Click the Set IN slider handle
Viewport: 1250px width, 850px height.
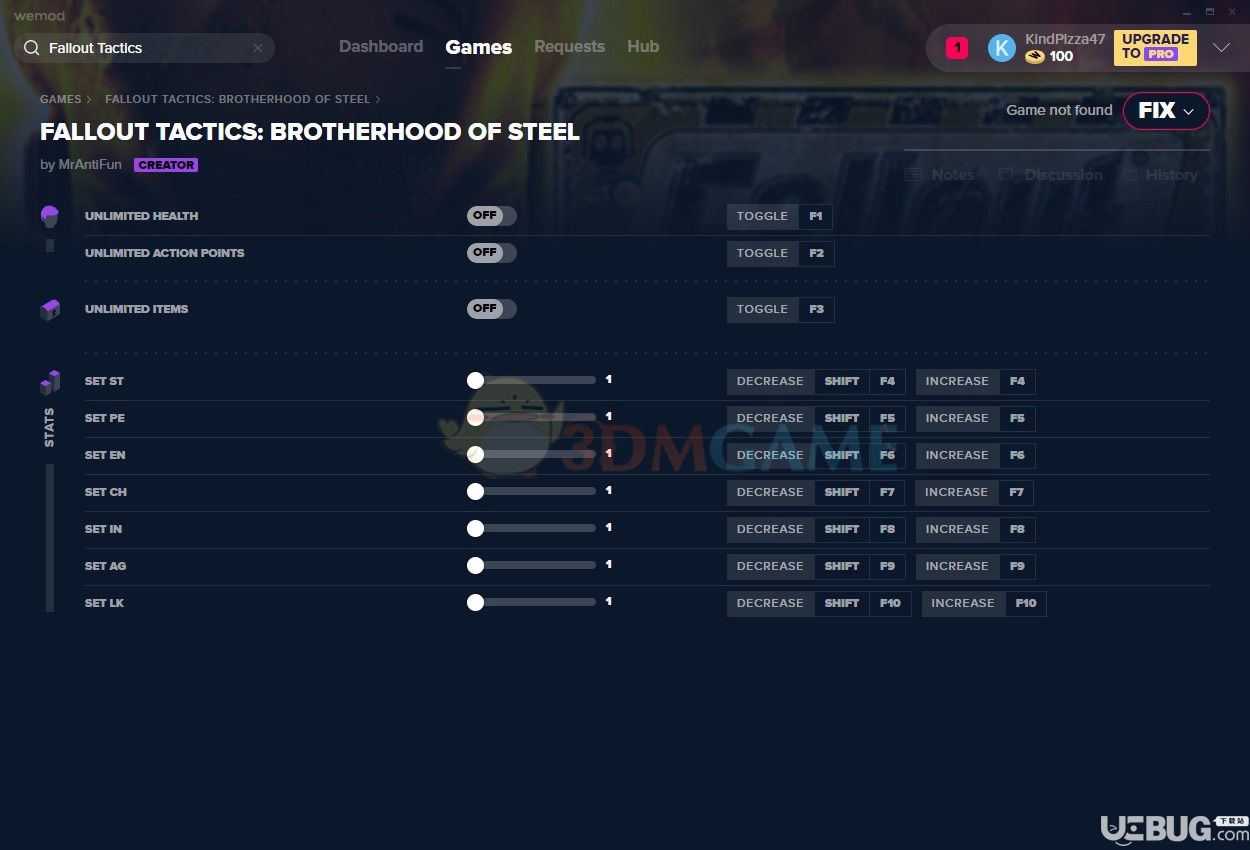pyautogui.click(x=475, y=529)
